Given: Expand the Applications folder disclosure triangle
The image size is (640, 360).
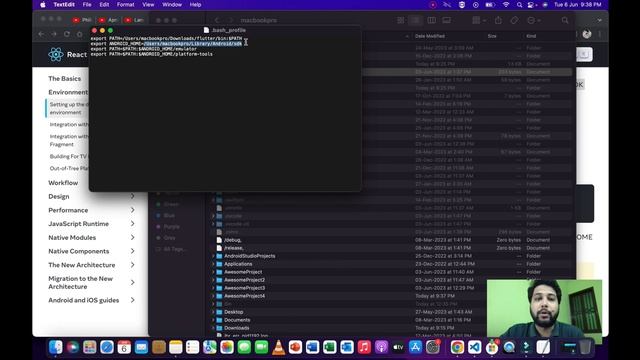Looking at the screenshot, I should click(x=213, y=264).
